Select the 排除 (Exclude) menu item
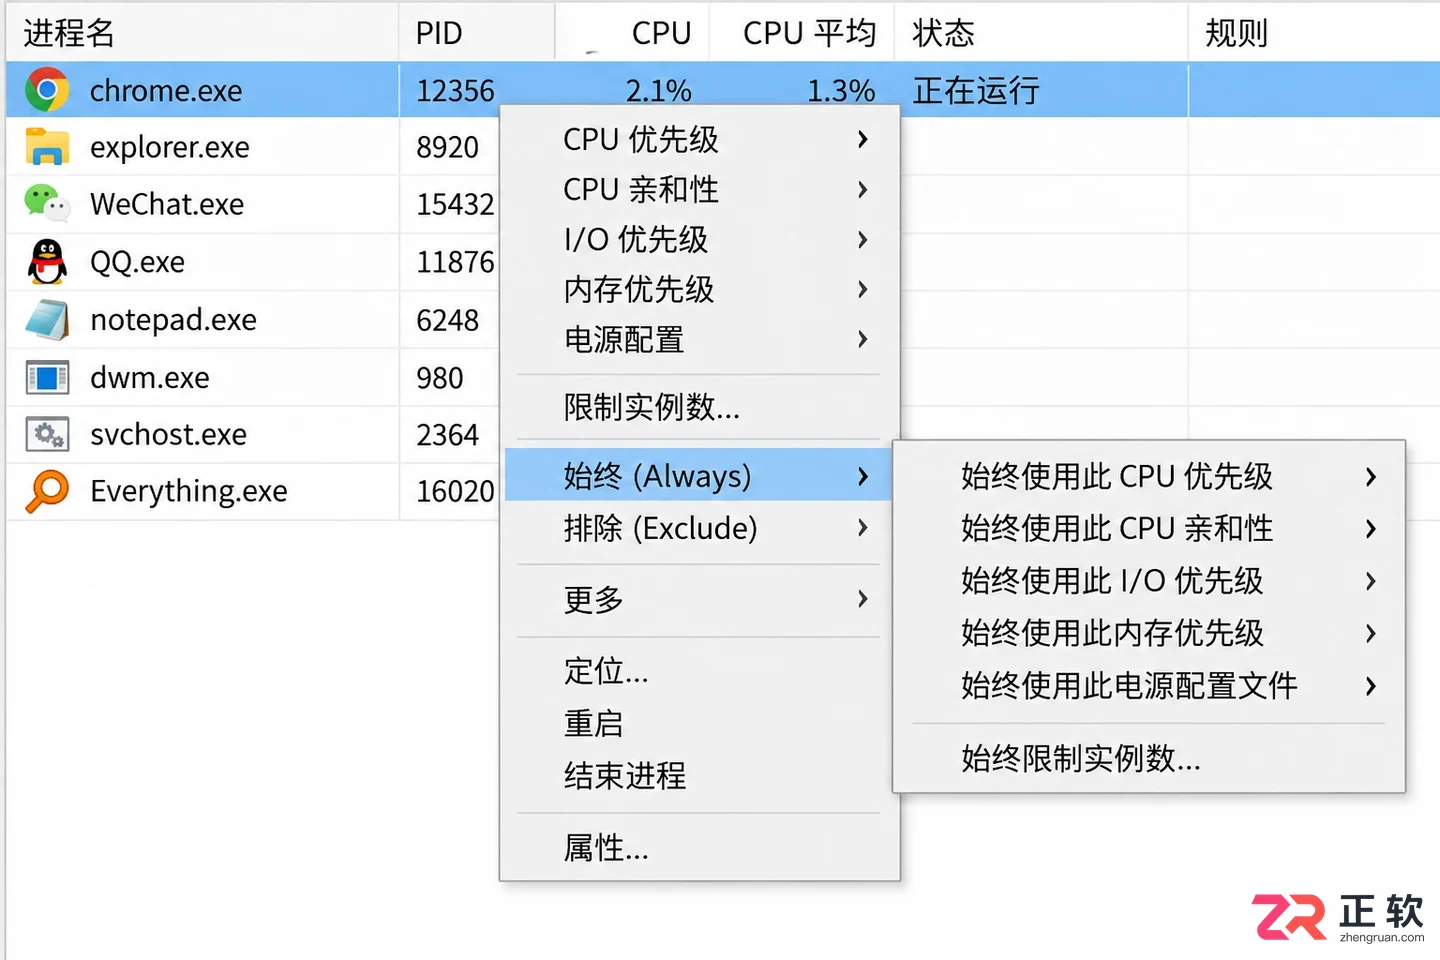The height and width of the screenshot is (960, 1440). point(699,528)
